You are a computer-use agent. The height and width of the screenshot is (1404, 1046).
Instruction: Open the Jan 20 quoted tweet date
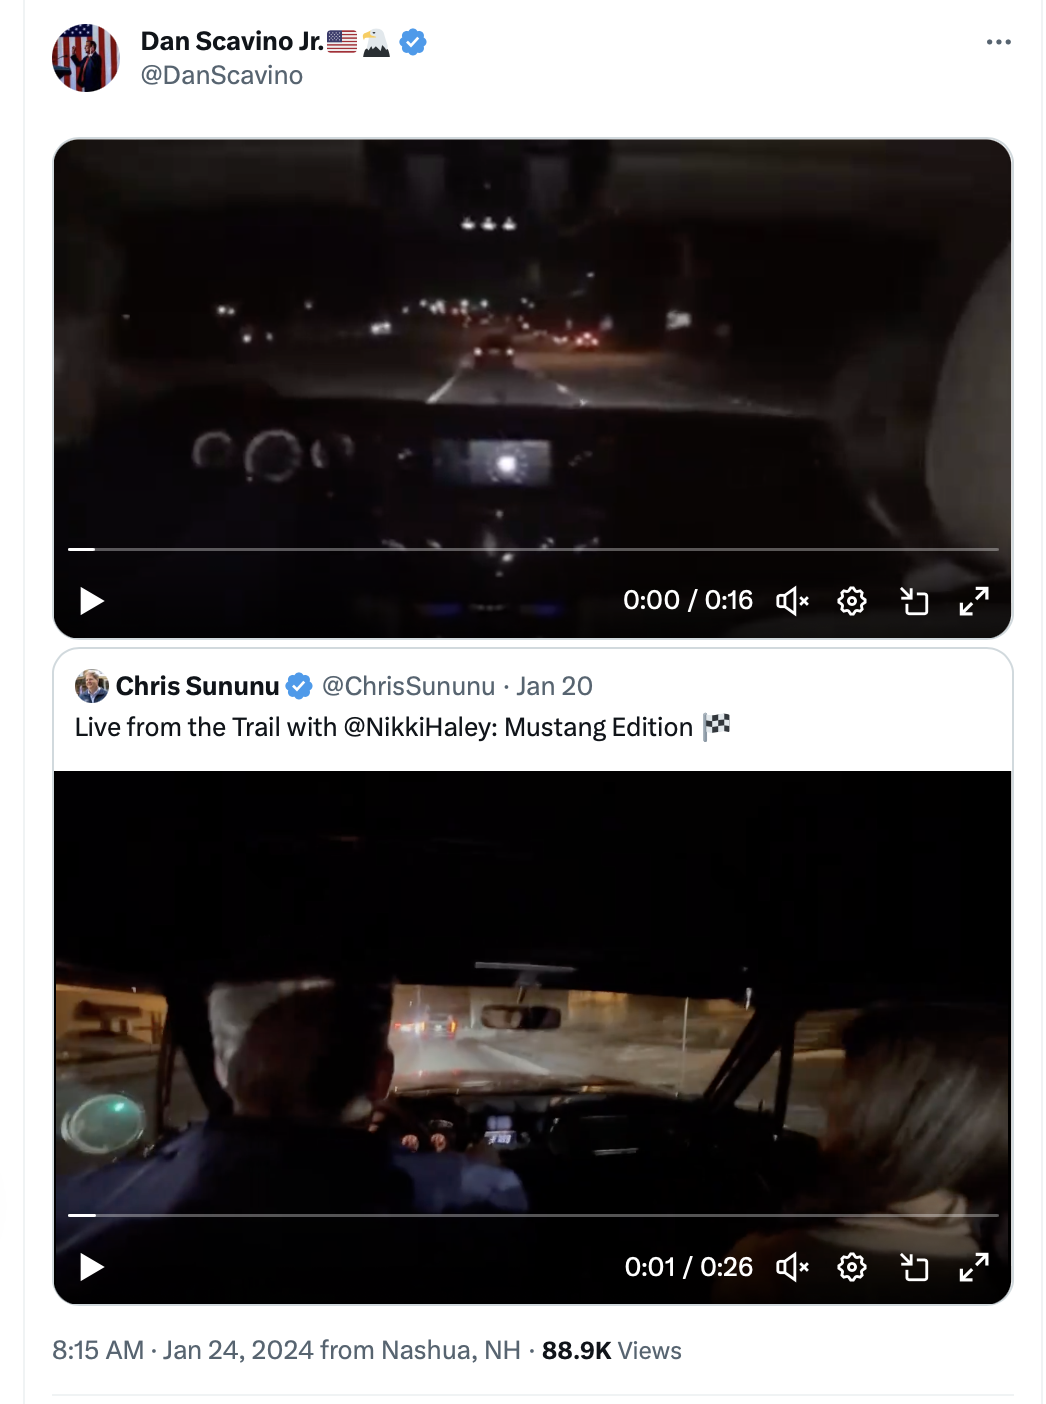(554, 686)
